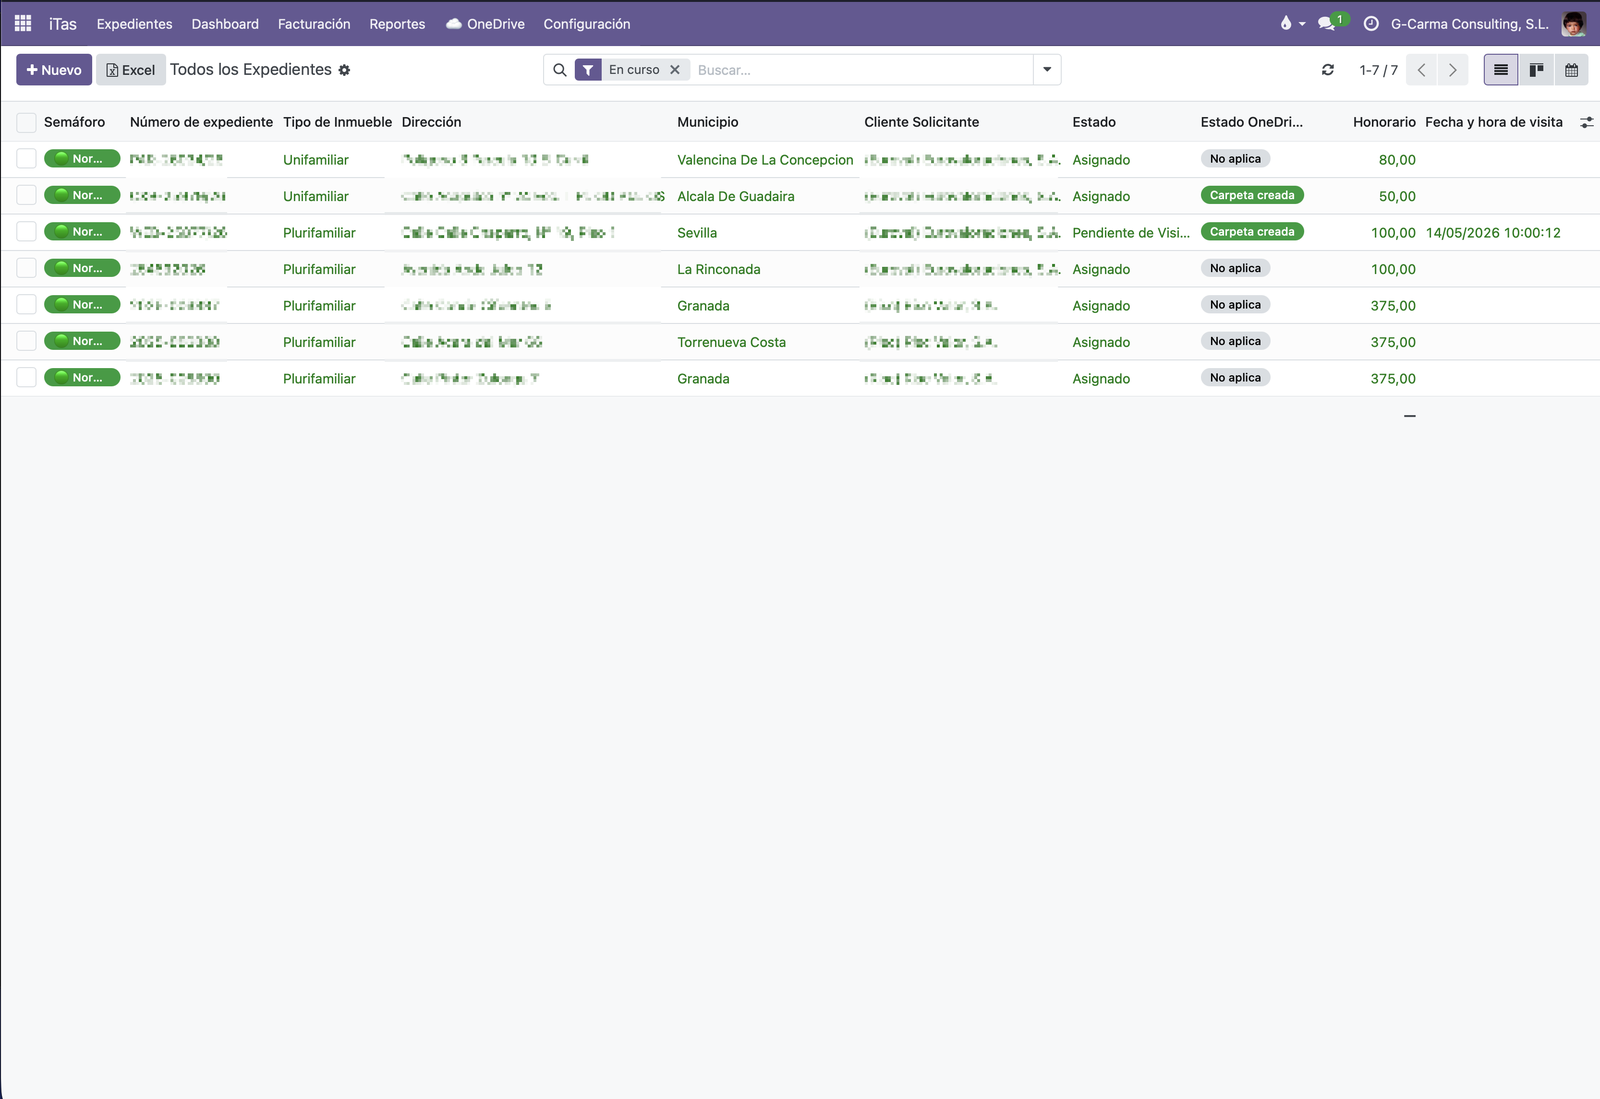
Task: Open the activities clock icon
Action: (1371, 23)
